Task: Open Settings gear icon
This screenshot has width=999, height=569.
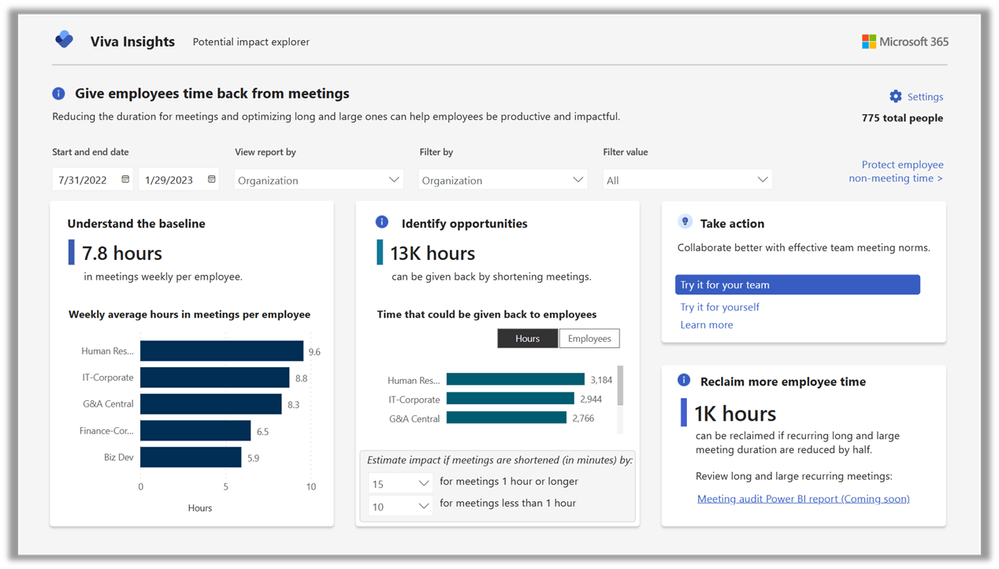Action: click(896, 96)
